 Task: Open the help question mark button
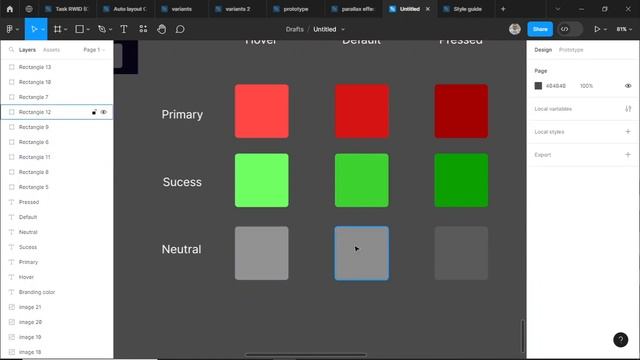coord(620,340)
